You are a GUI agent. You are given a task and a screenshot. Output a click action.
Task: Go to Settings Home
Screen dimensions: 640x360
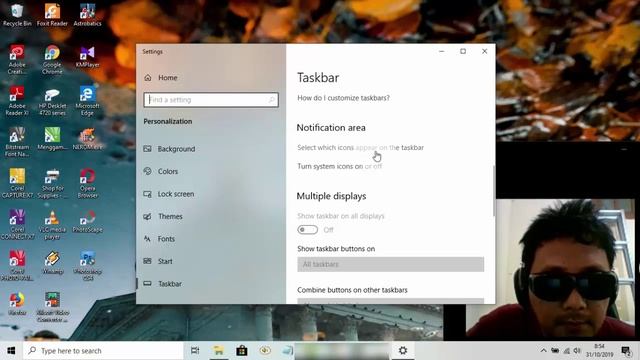pyautogui.click(x=168, y=78)
